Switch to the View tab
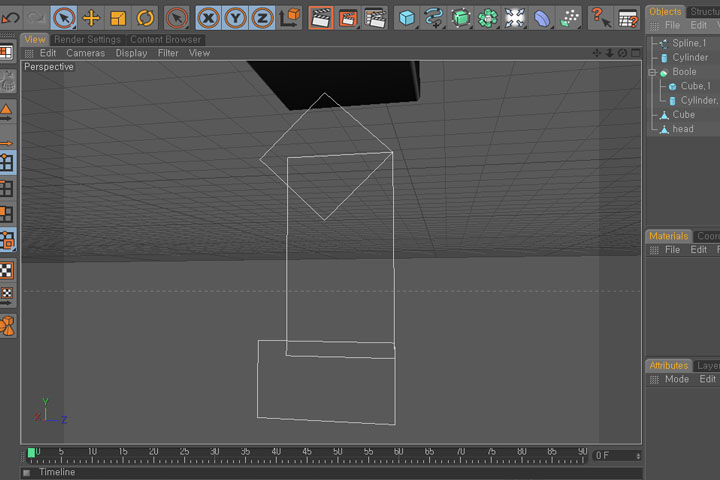720x480 pixels. point(35,40)
